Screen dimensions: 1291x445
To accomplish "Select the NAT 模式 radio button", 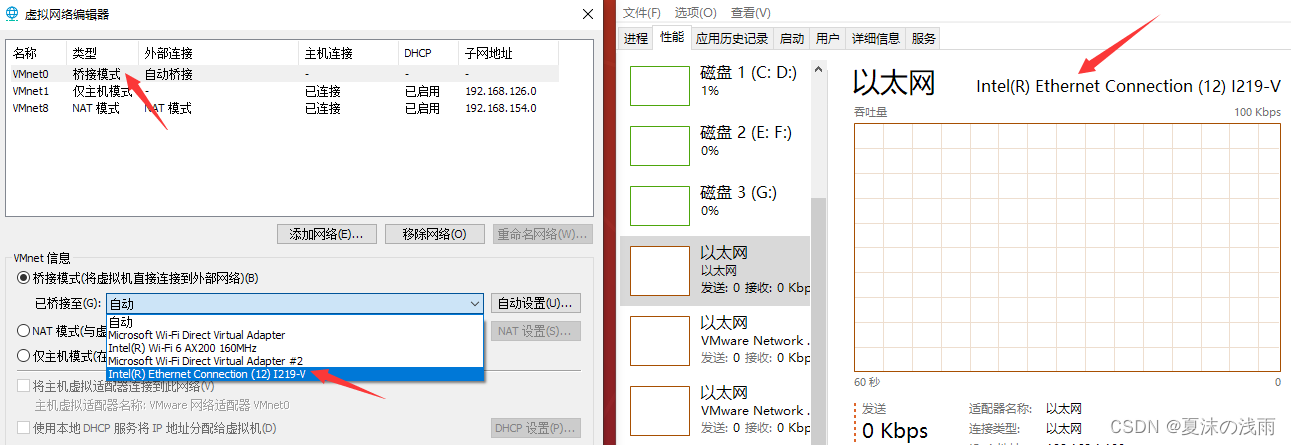I will pos(24,330).
